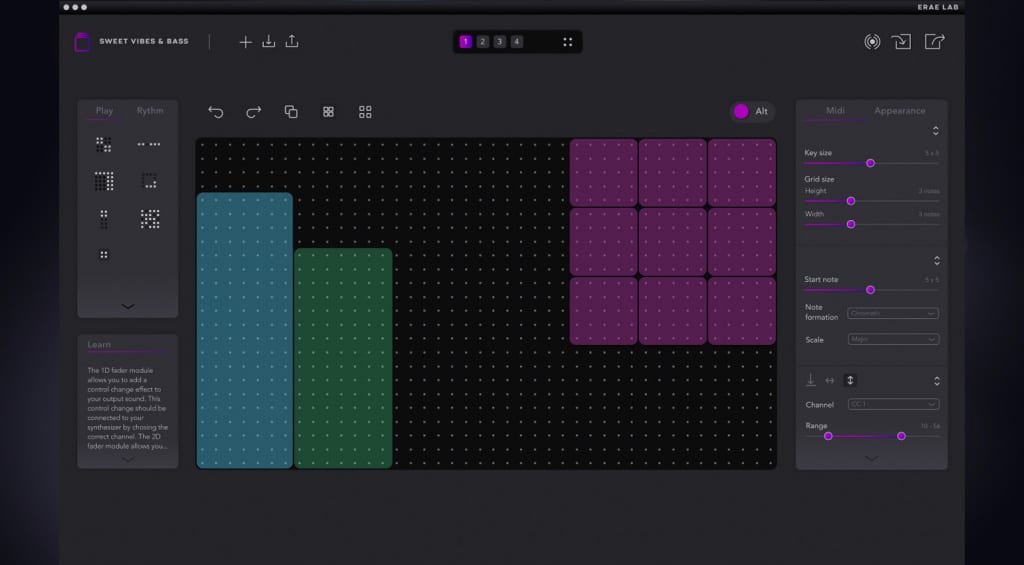Switch to the Rythm tab
Image resolution: width=1024 pixels, height=565 pixels.
pos(150,111)
